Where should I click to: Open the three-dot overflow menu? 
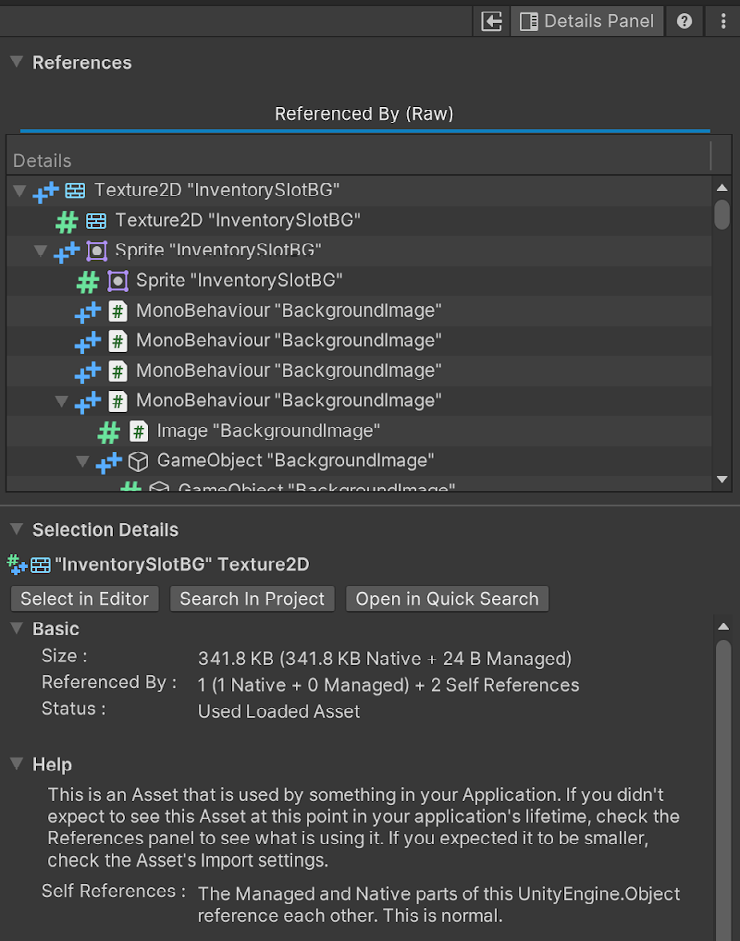coord(723,20)
